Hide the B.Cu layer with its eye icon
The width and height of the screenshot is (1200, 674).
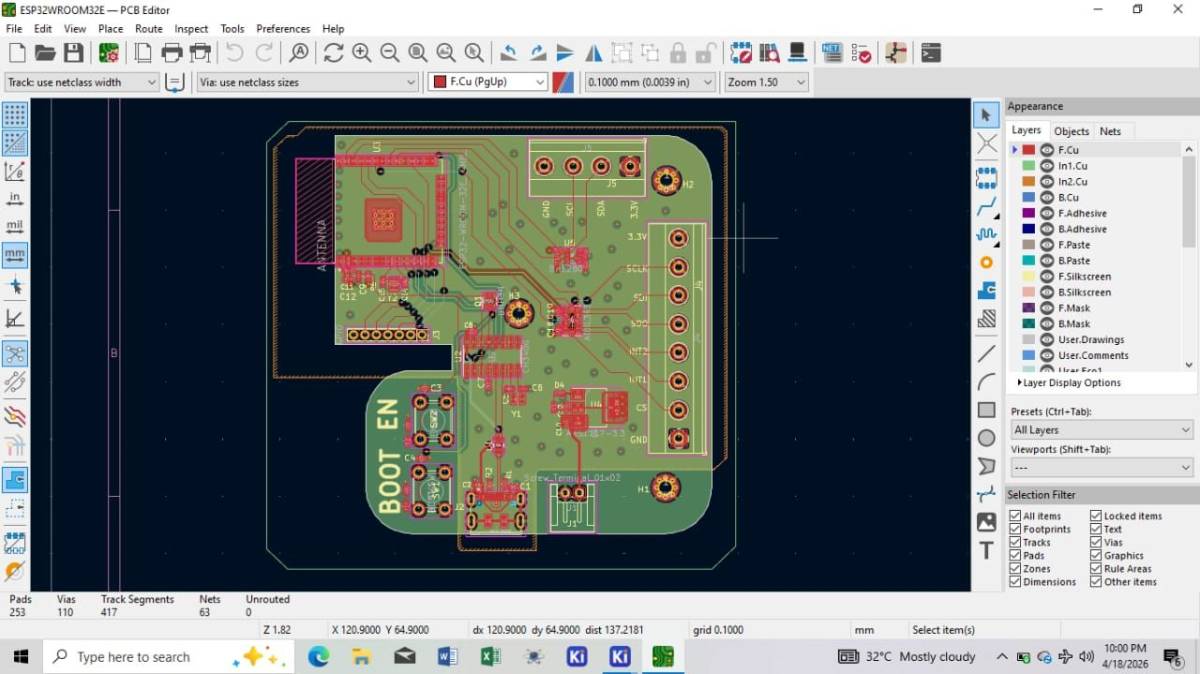click(1047, 198)
